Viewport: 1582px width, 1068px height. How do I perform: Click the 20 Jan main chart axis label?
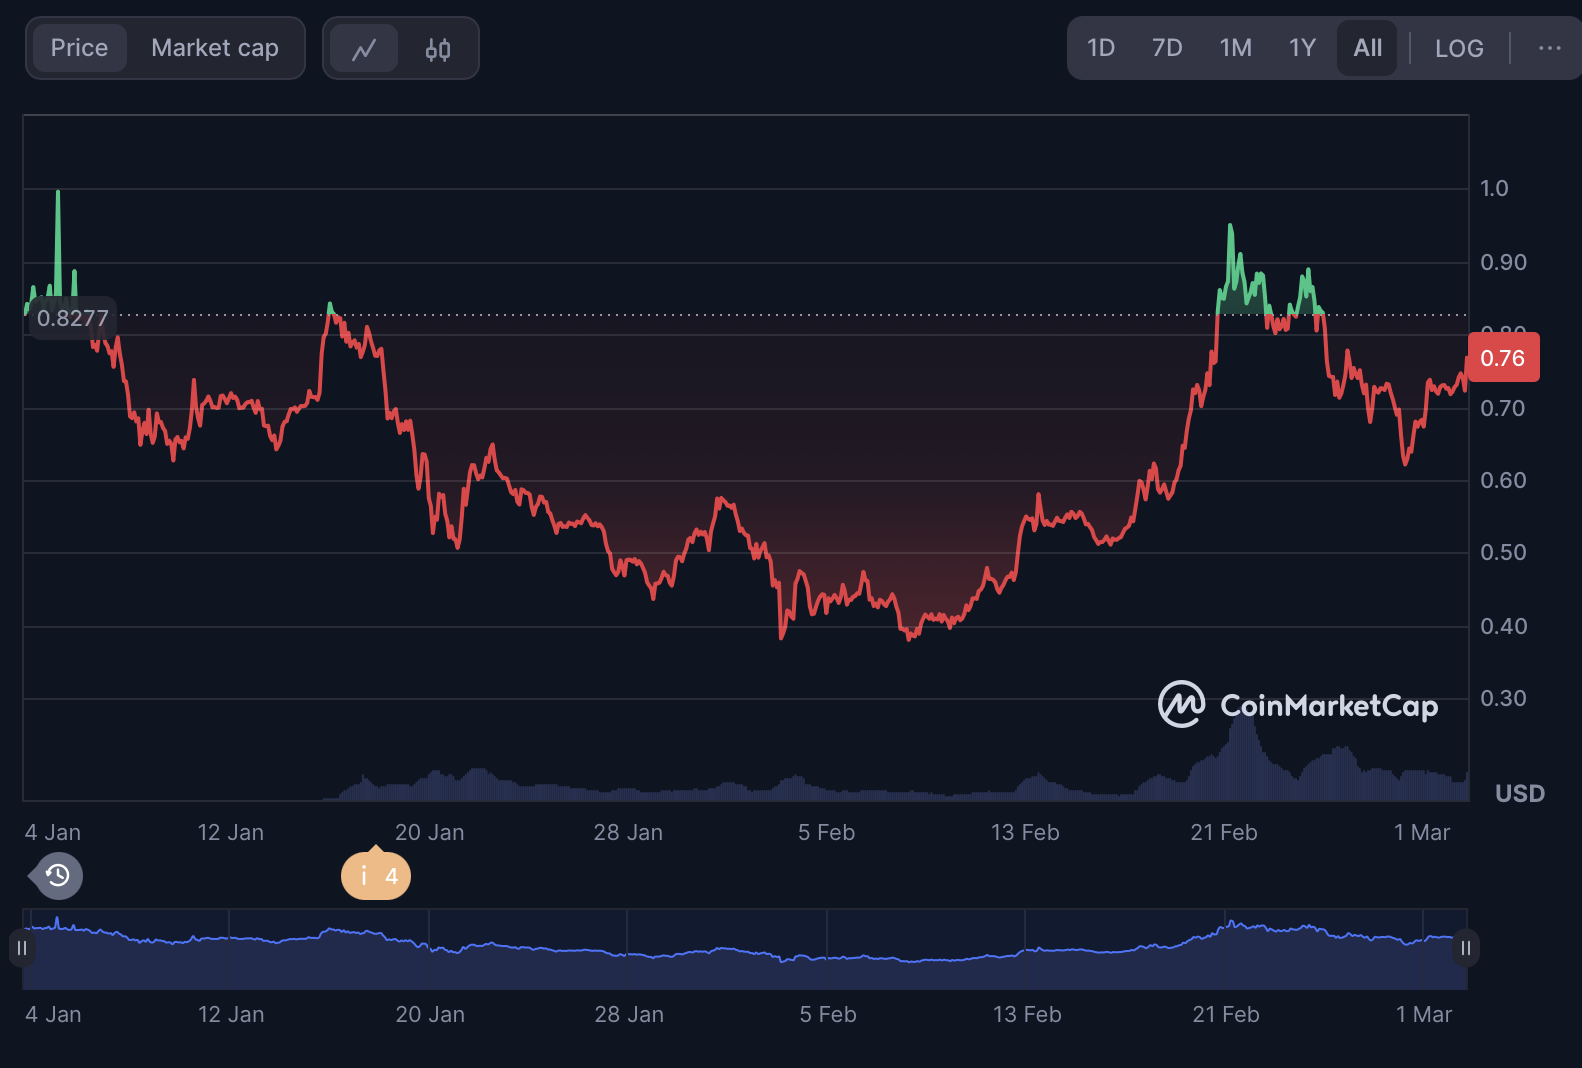point(430,832)
